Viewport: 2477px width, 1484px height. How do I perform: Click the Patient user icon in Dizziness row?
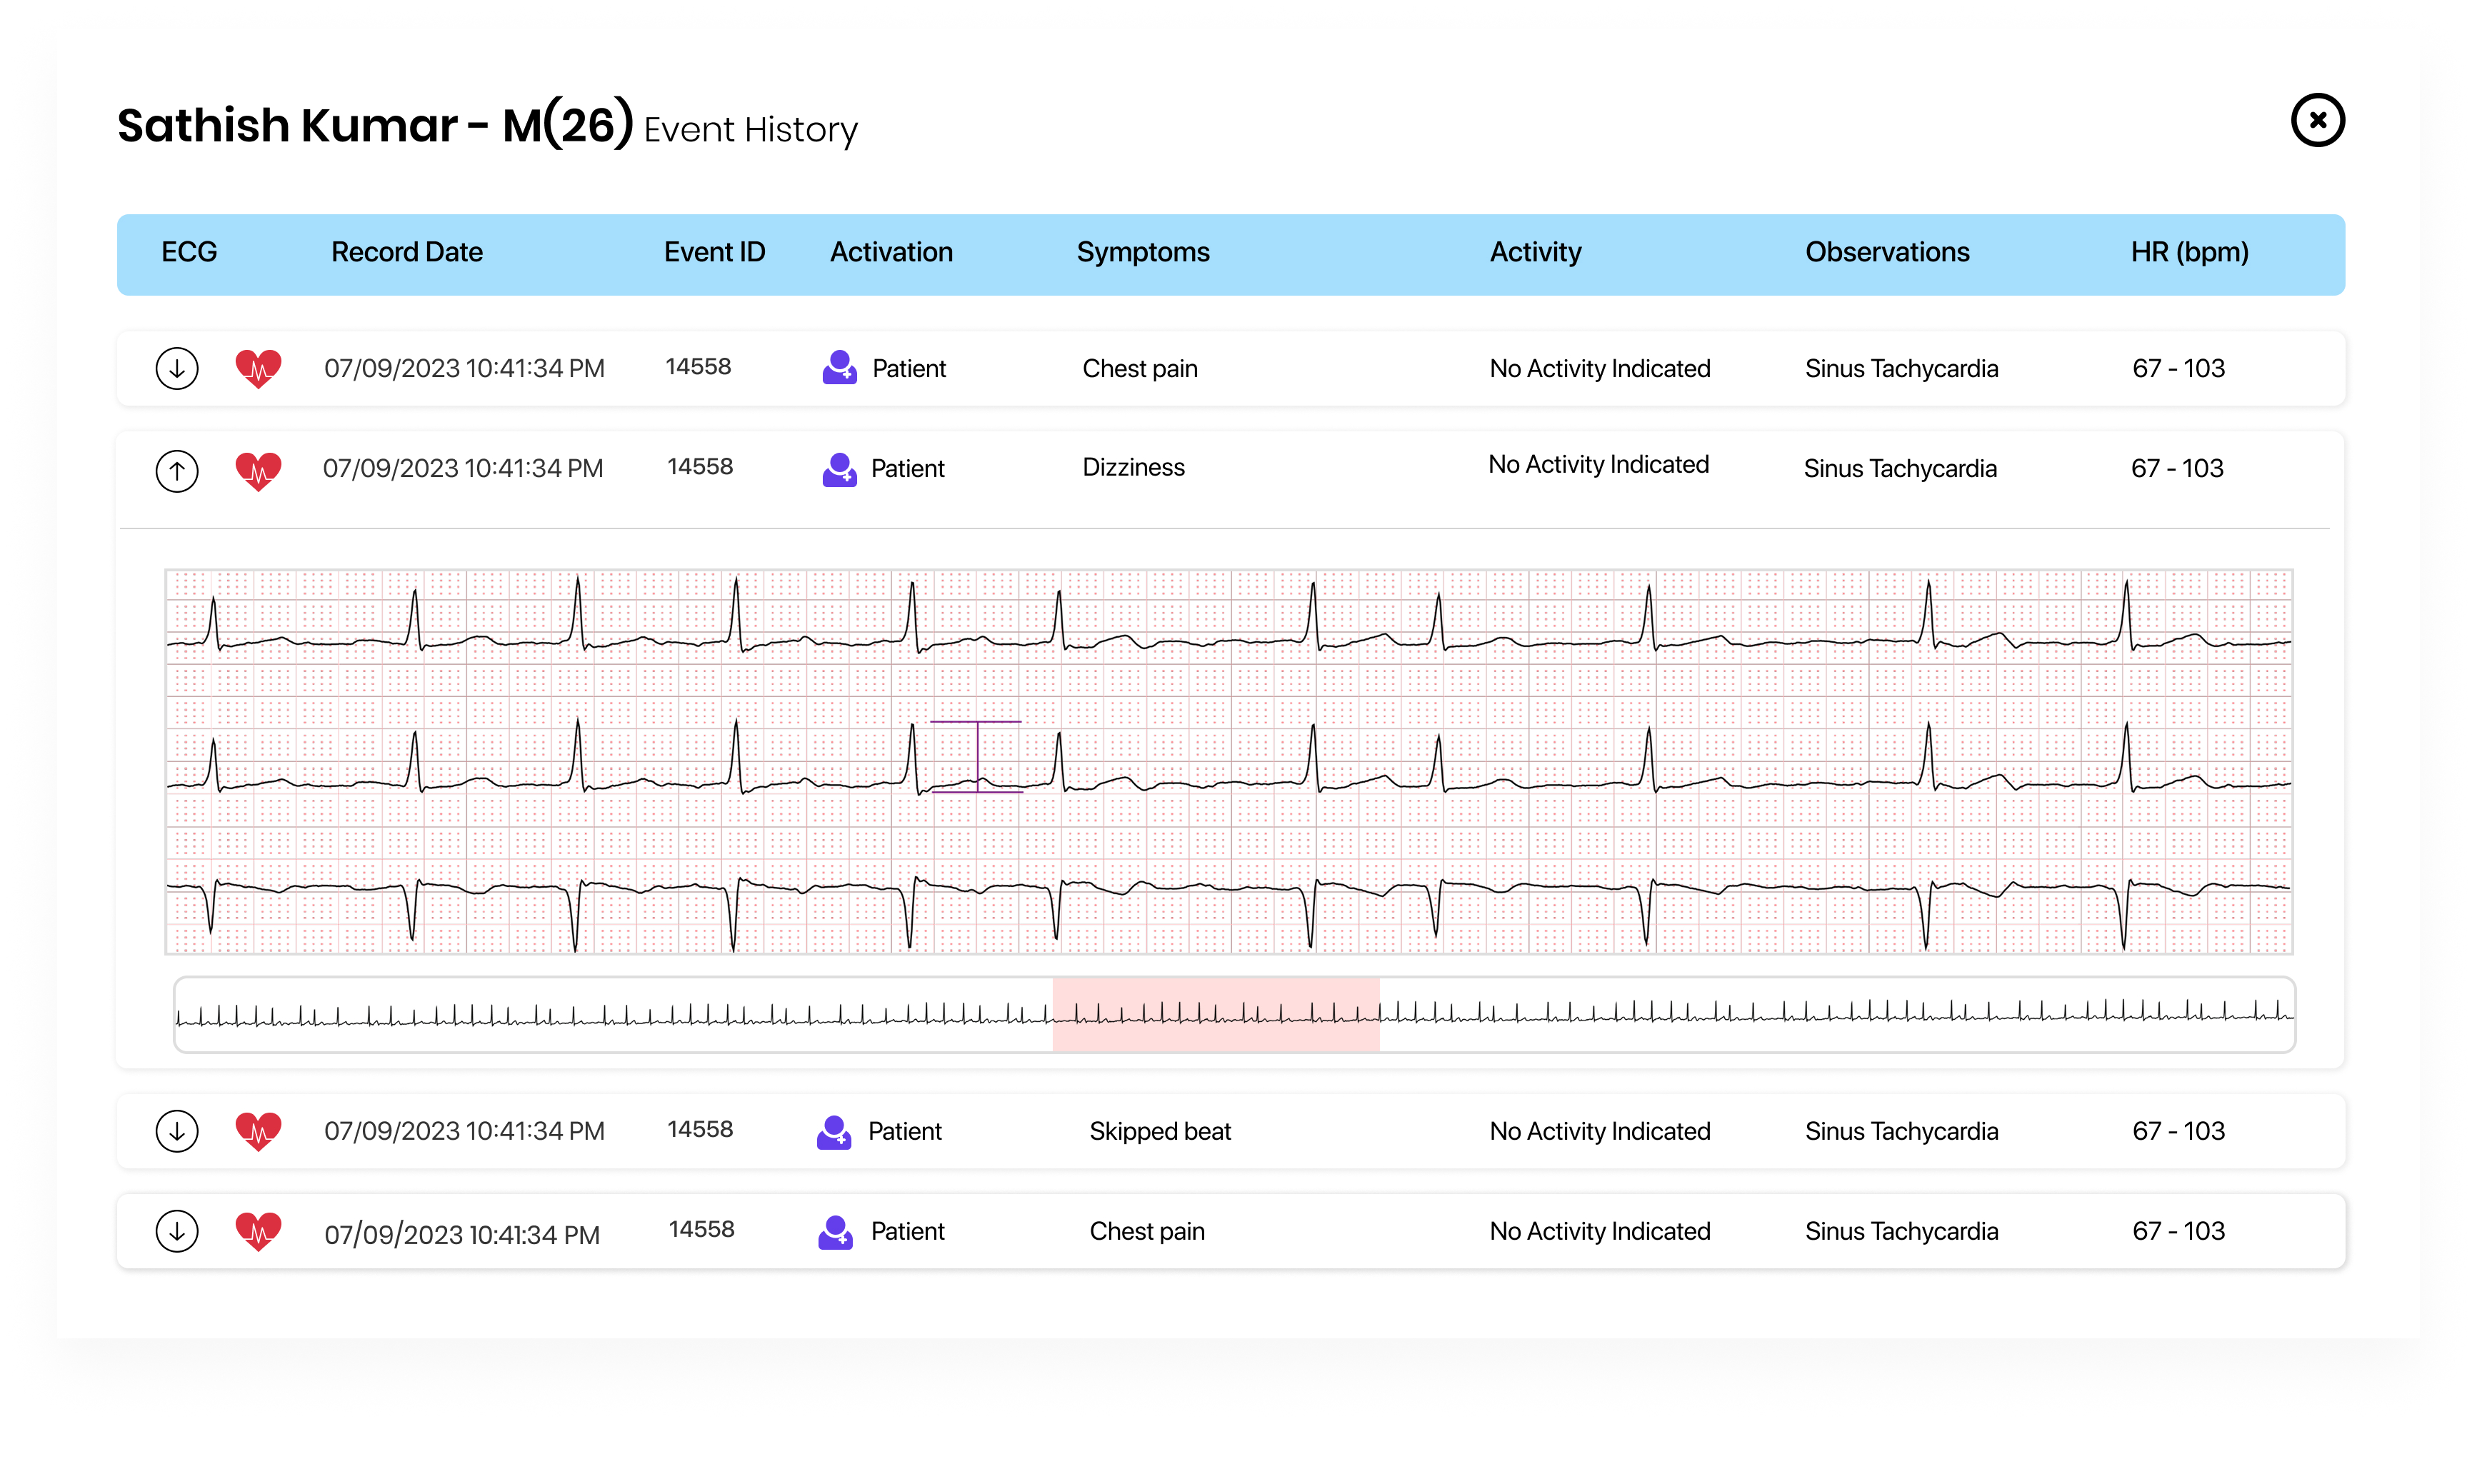[x=839, y=469]
